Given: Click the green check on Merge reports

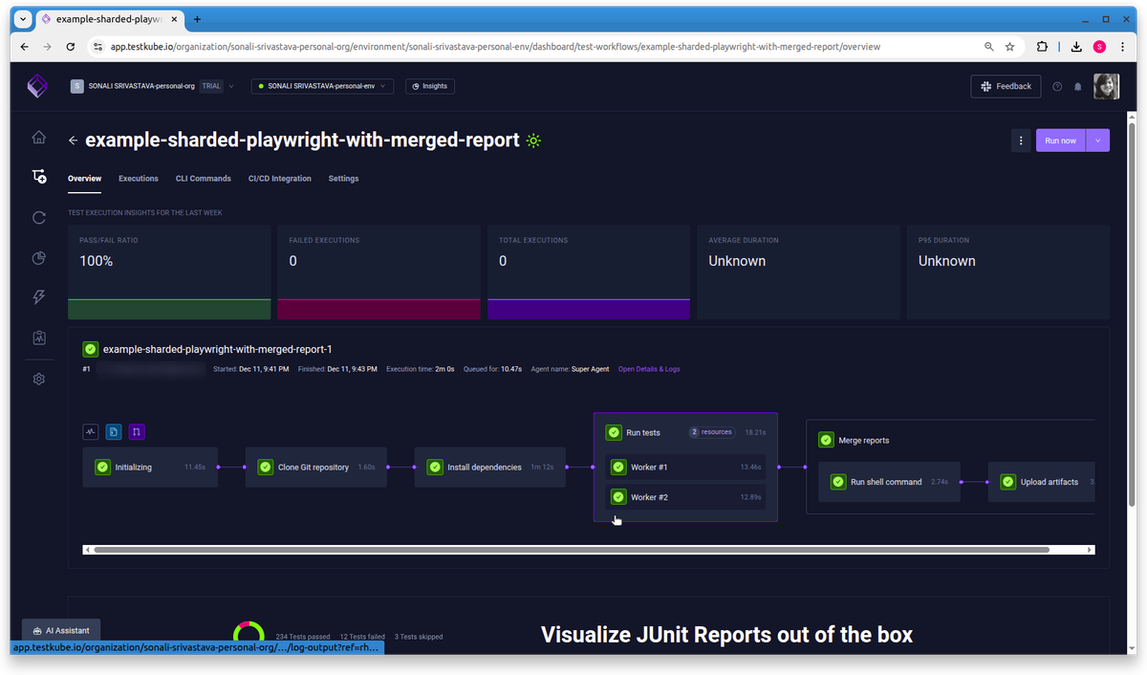Looking at the screenshot, I should [826, 440].
